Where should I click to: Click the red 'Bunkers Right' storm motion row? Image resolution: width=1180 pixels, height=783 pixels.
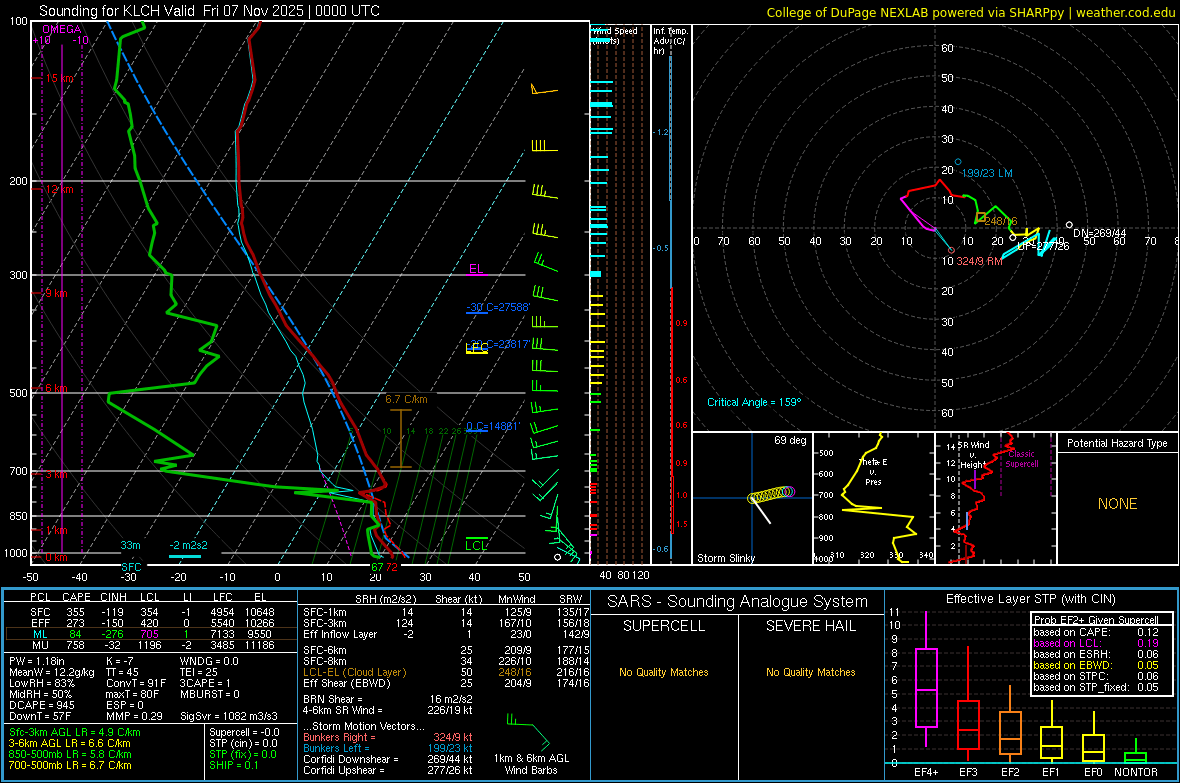tap(388, 737)
